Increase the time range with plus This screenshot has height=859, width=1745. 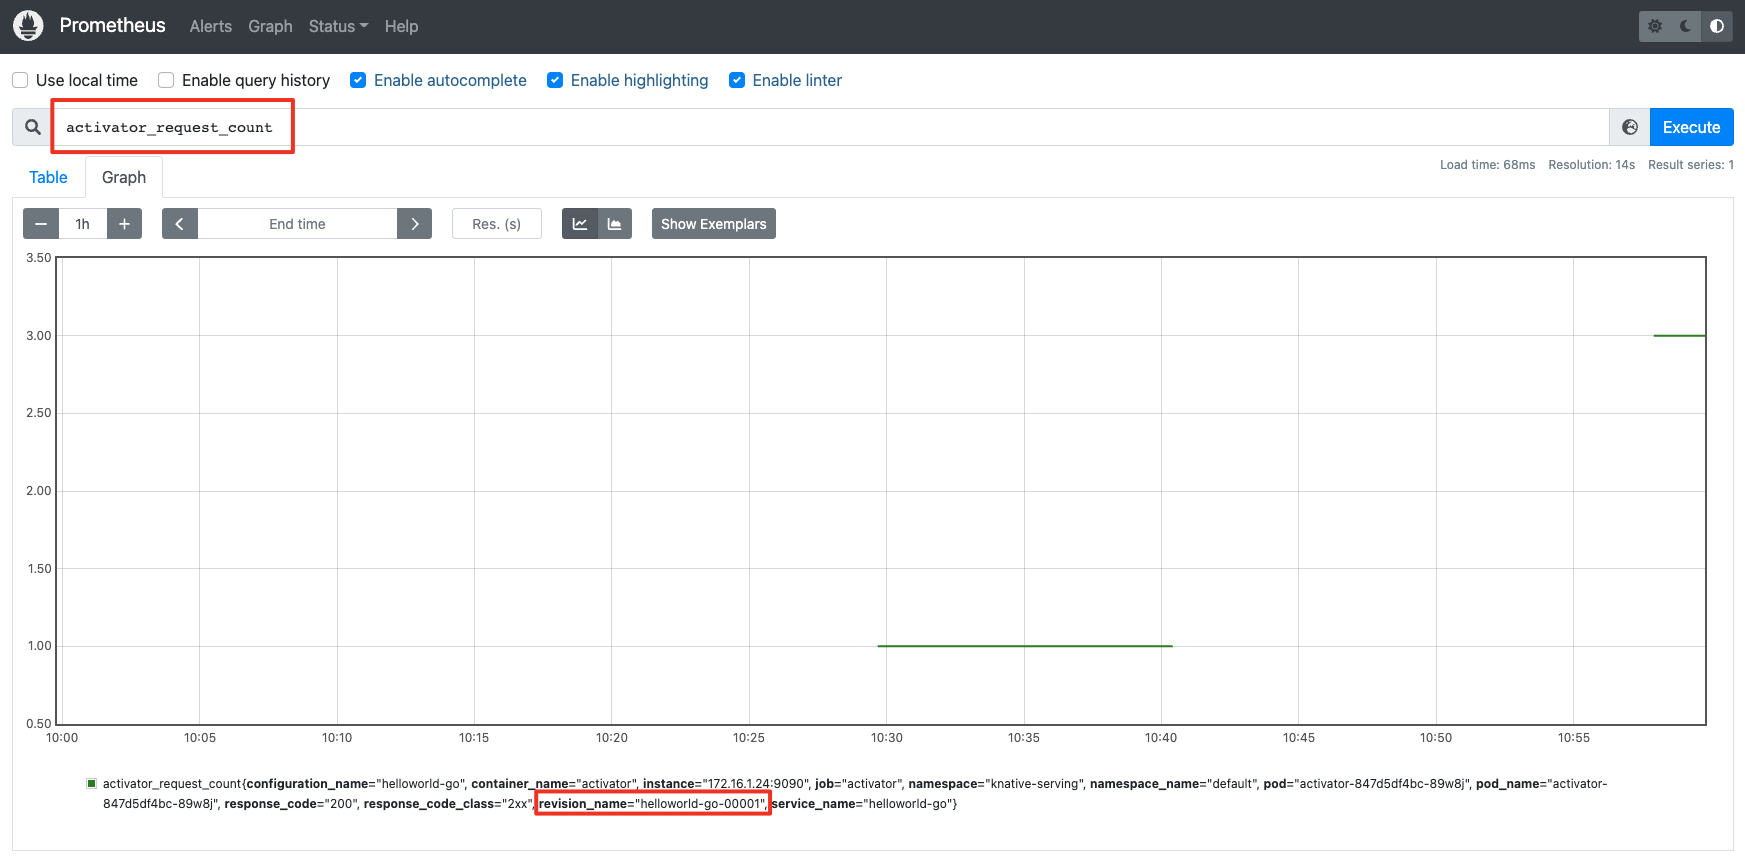click(124, 224)
